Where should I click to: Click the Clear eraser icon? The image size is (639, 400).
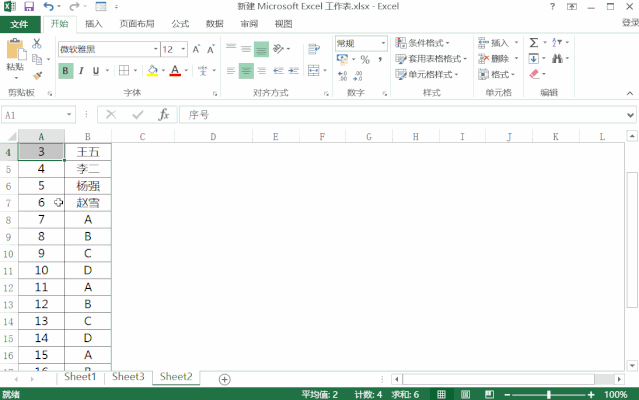[x=534, y=74]
